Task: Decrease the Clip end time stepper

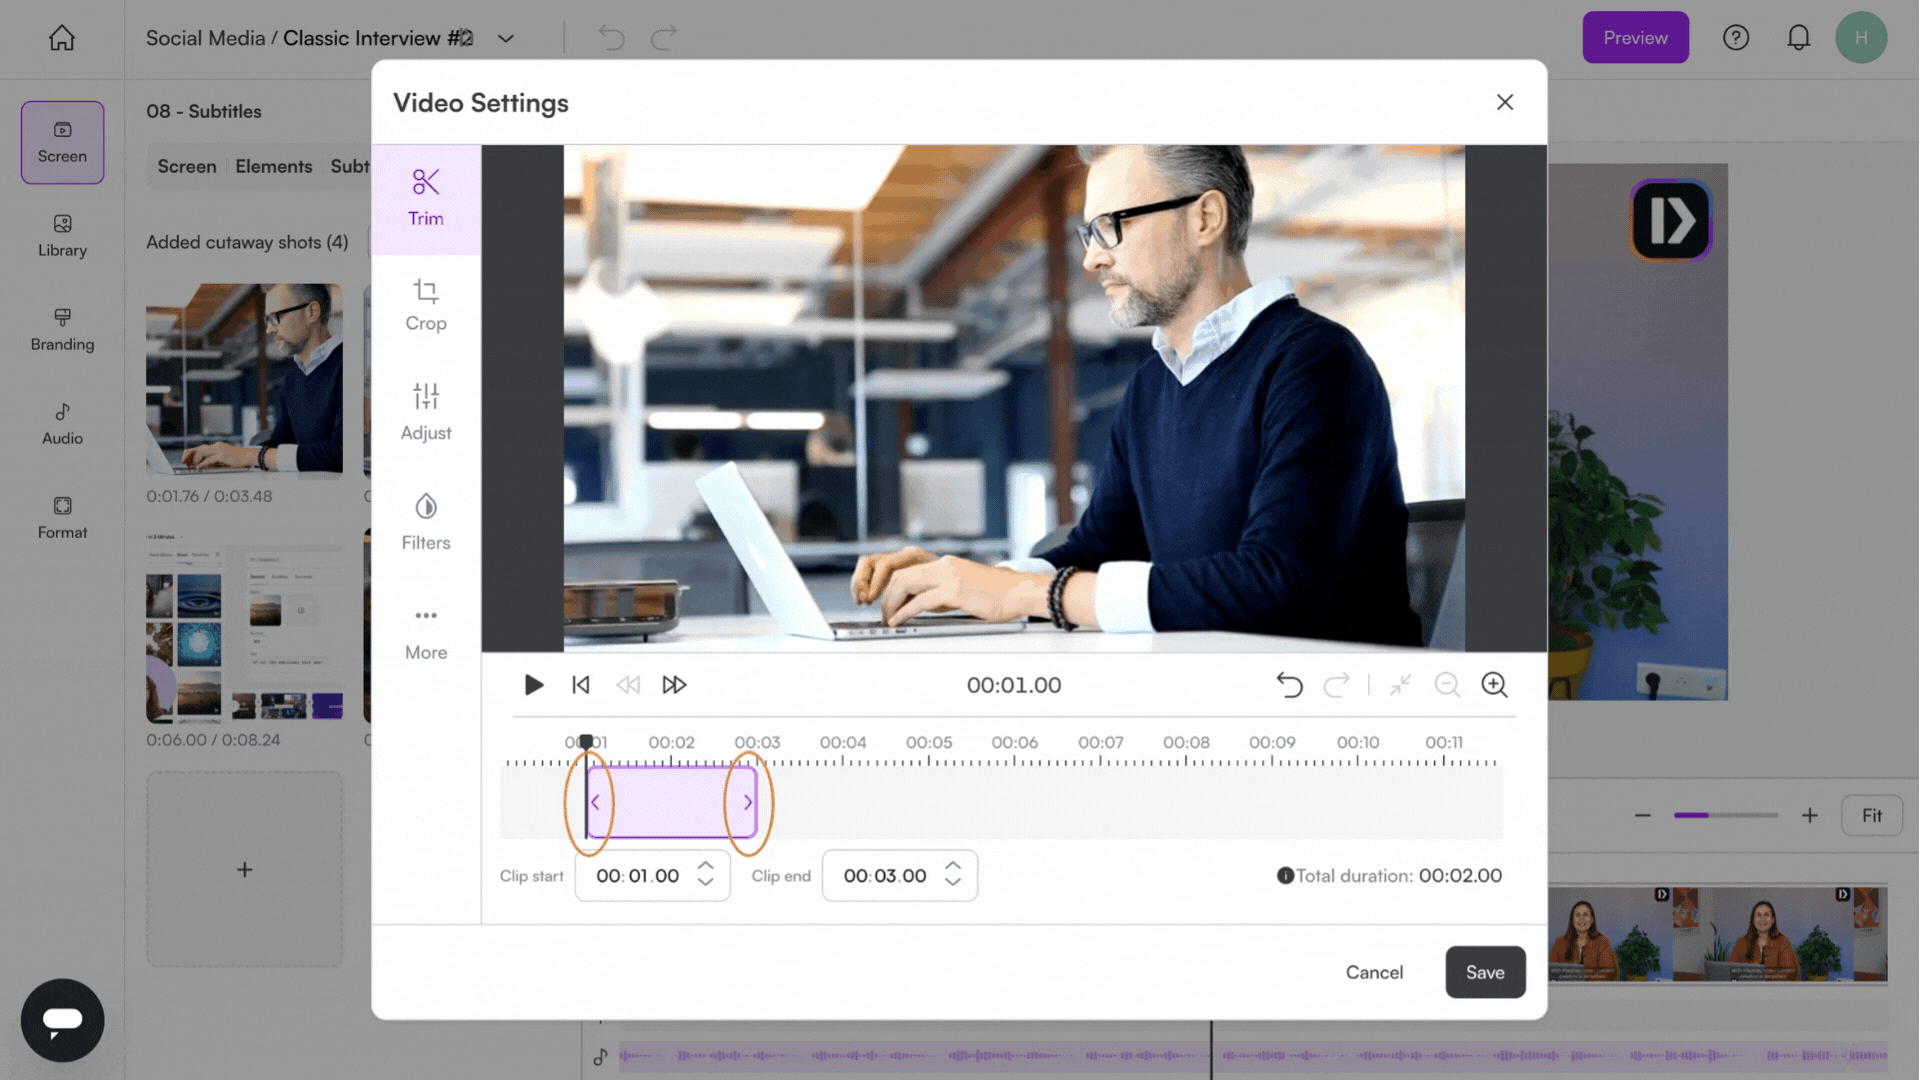Action: coord(953,884)
